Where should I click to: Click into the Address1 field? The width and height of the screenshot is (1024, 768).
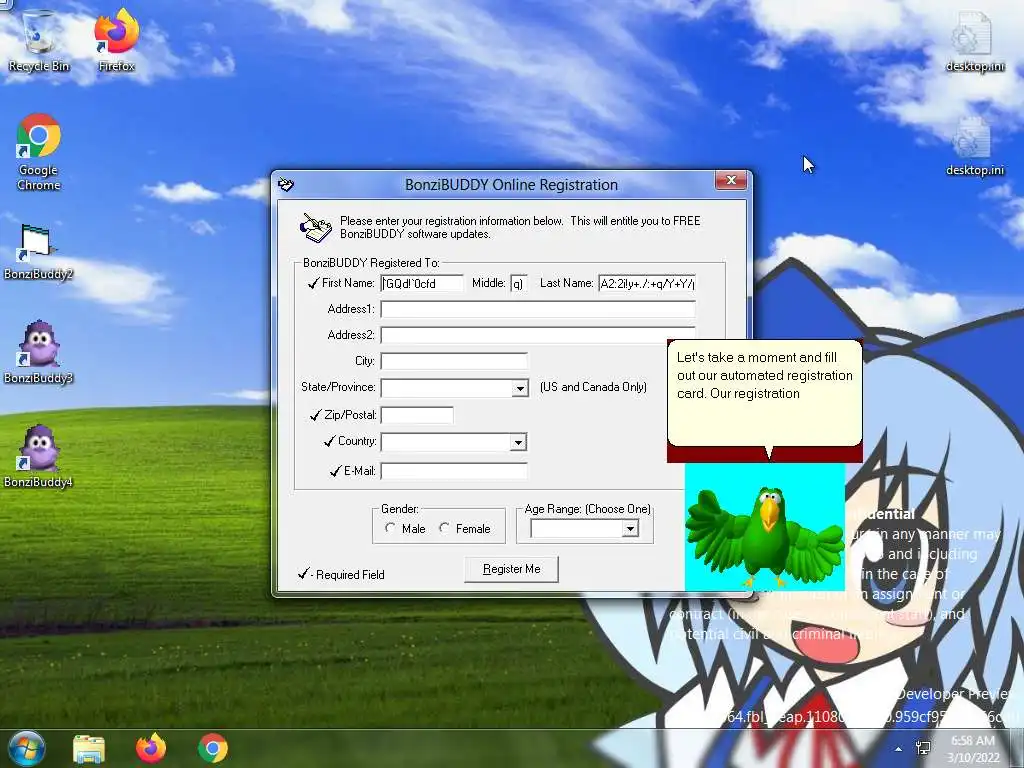[538, 310]
